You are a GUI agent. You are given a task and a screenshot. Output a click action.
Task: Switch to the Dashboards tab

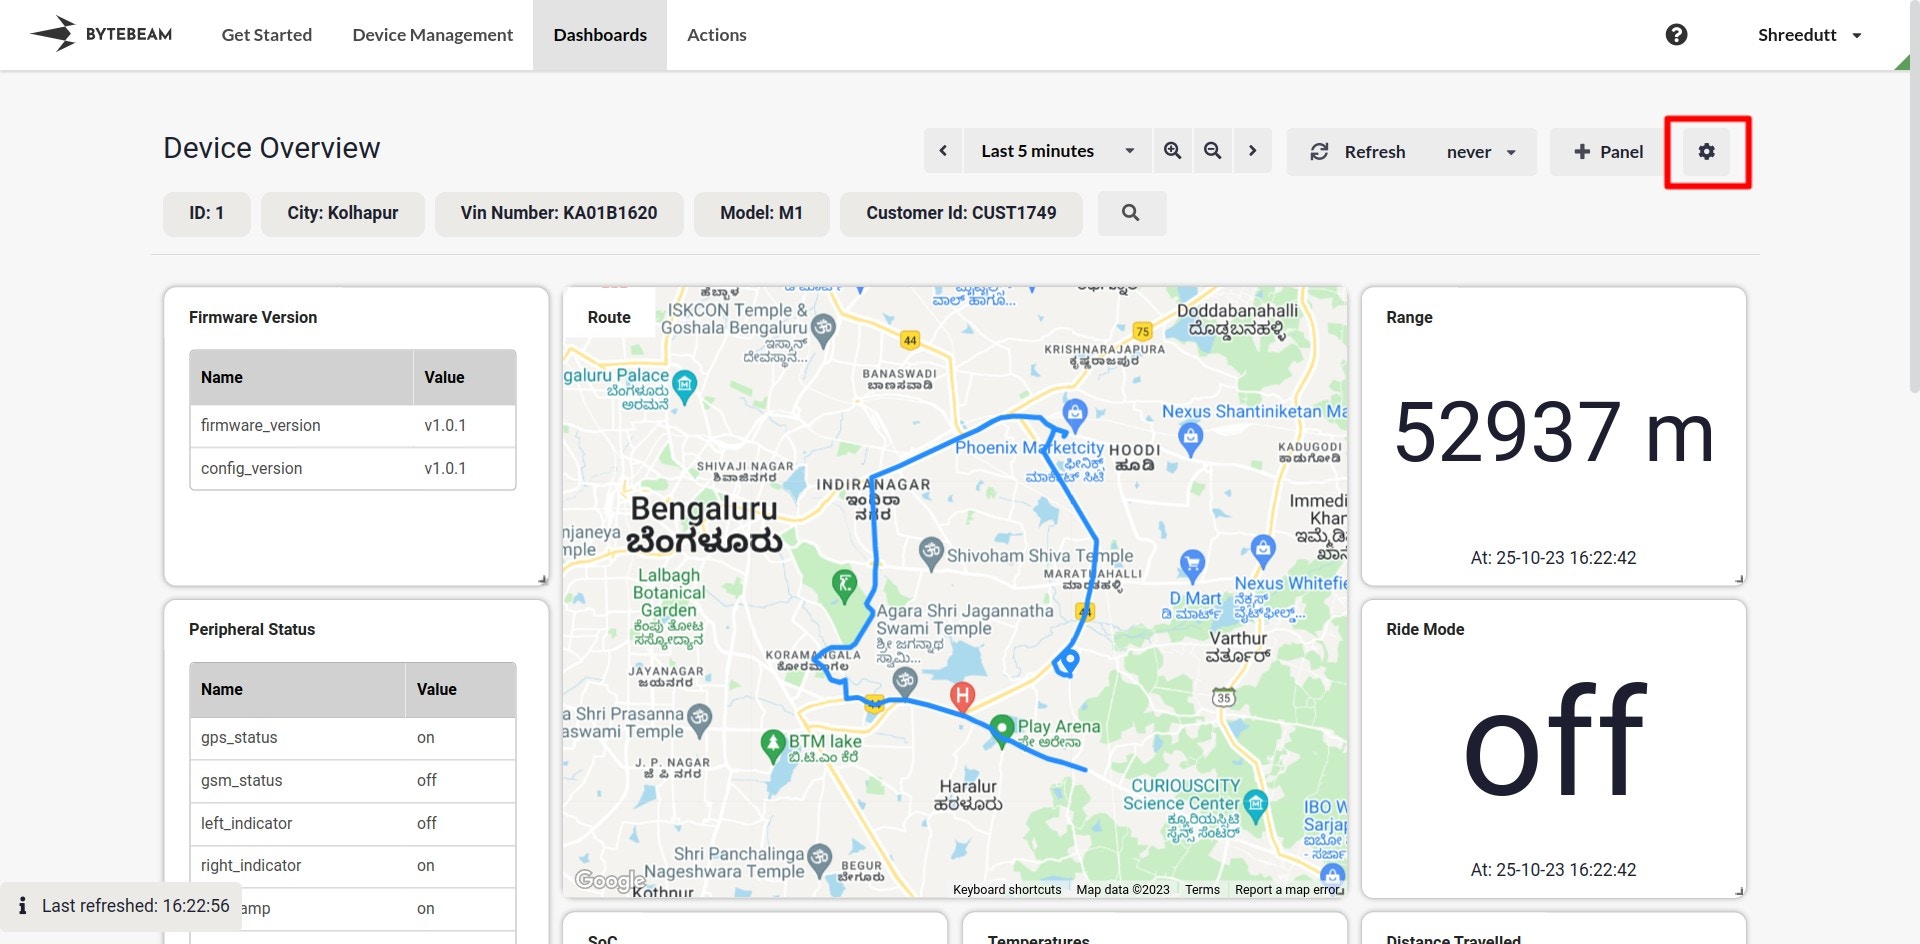tap(600, 35)
